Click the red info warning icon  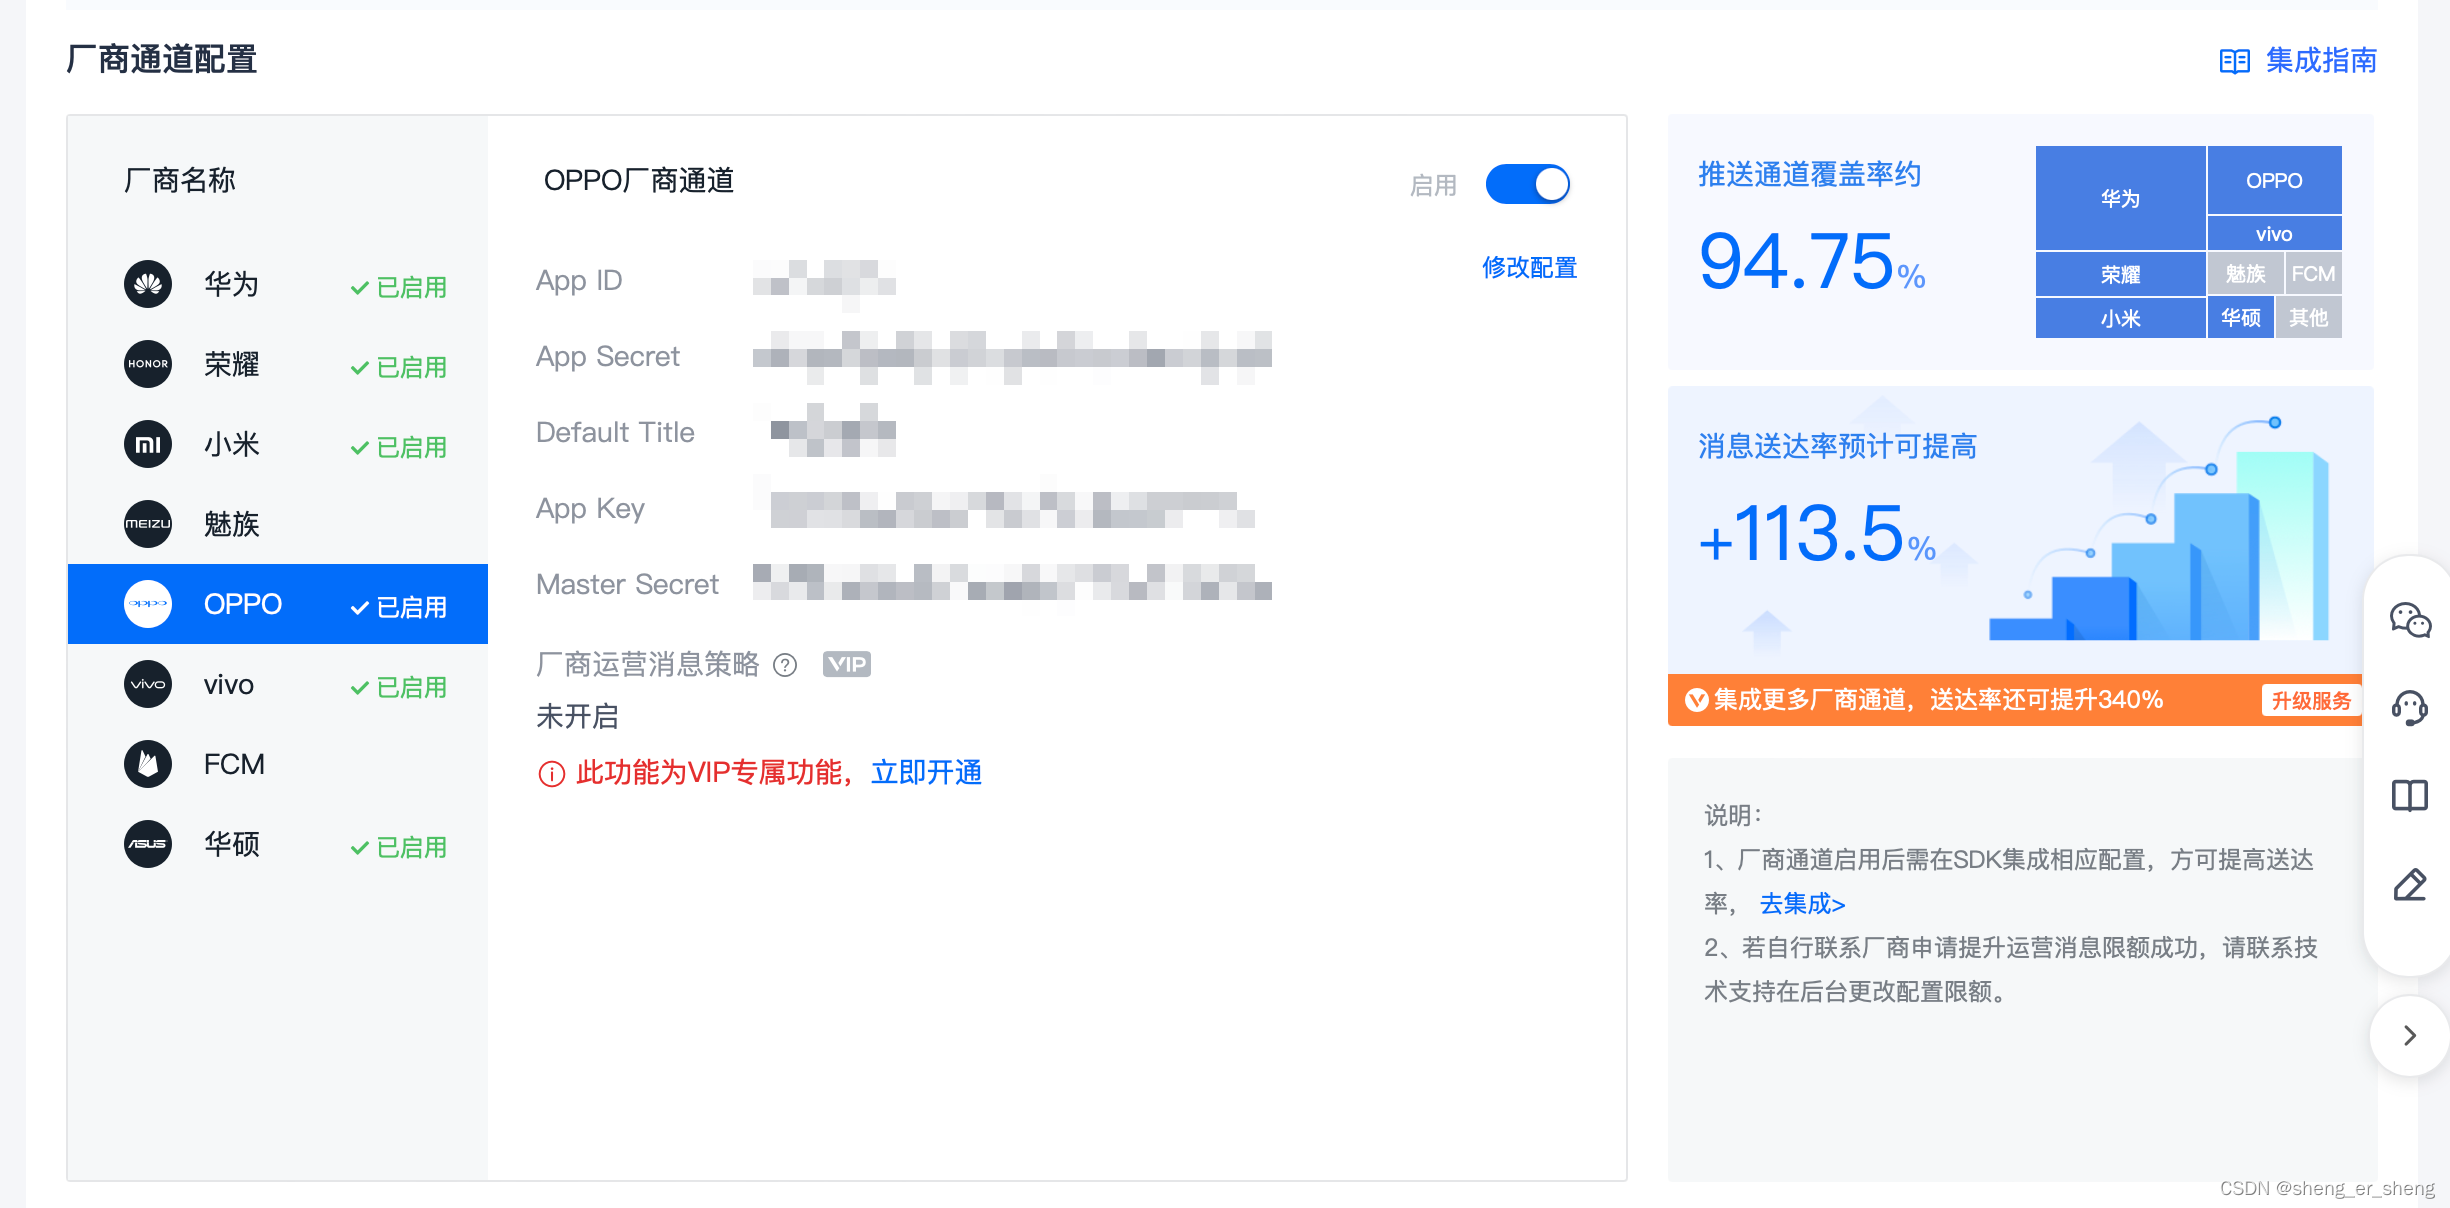(551, 774)
